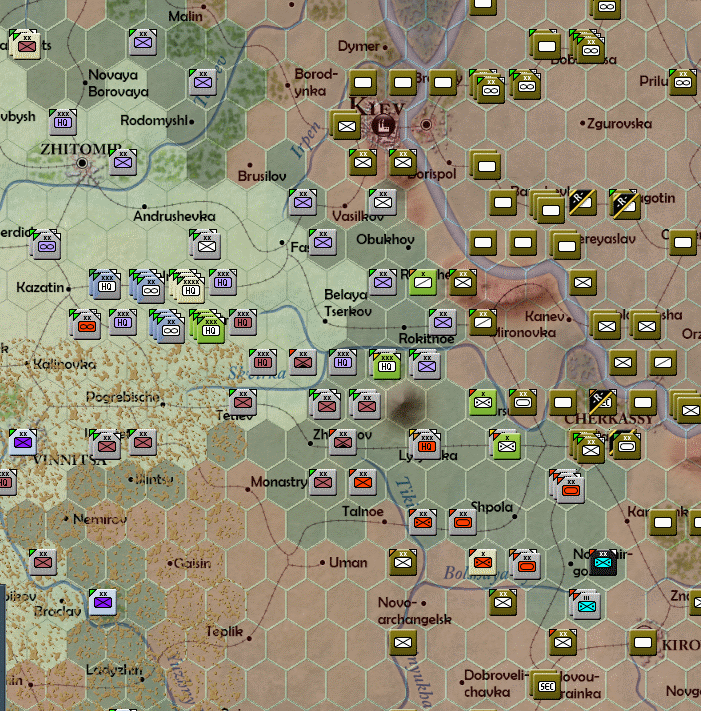
Task: Select black -R- counter at Cherkassy
Action: tap(603, 402)
